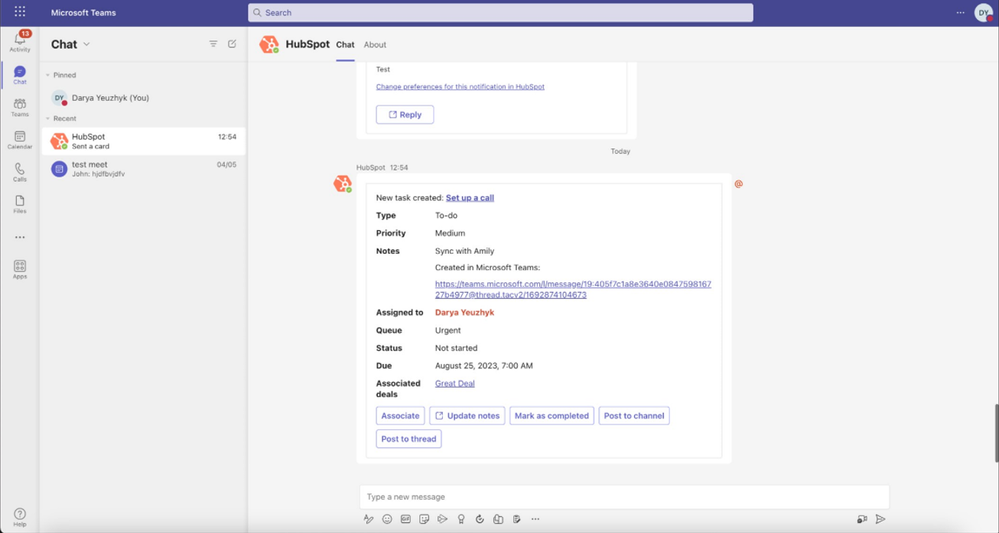The image size is (999, 533).
Task: Open Chat in the left rail
Action: 20,75
